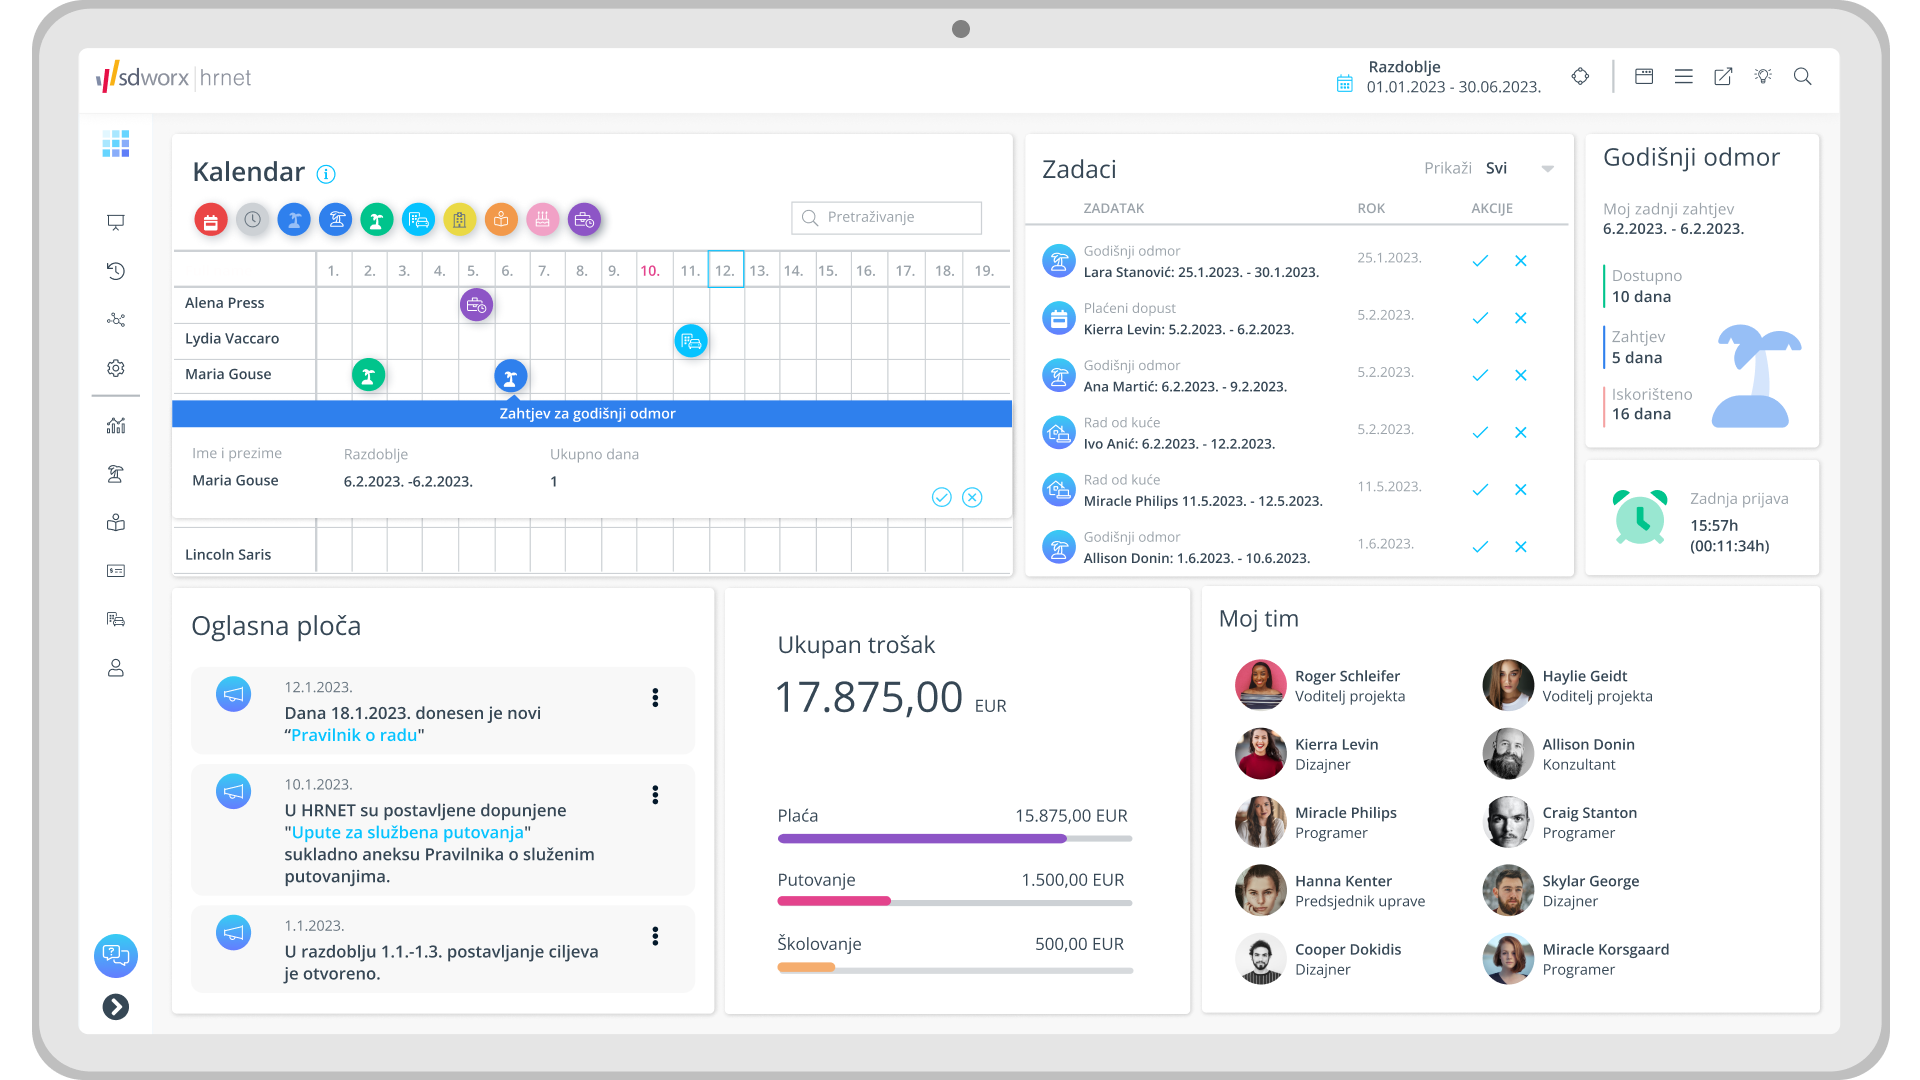Click Školovanje expense progress bar
This screenshot has width=1920, height=1080.
(955, 968)
